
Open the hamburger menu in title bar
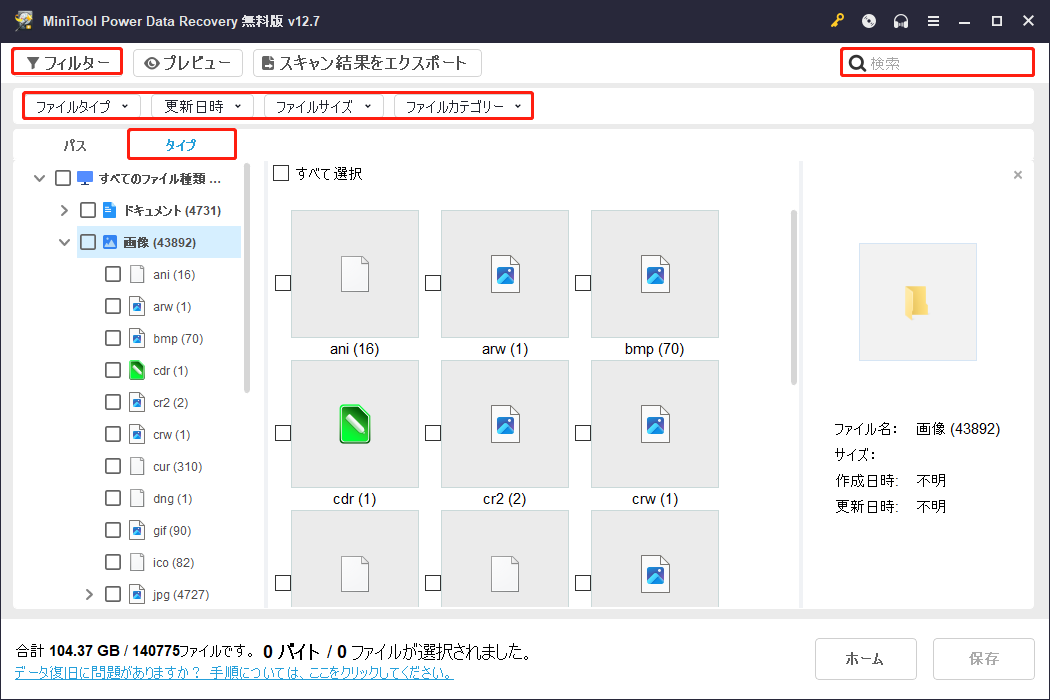pos(933,20)
